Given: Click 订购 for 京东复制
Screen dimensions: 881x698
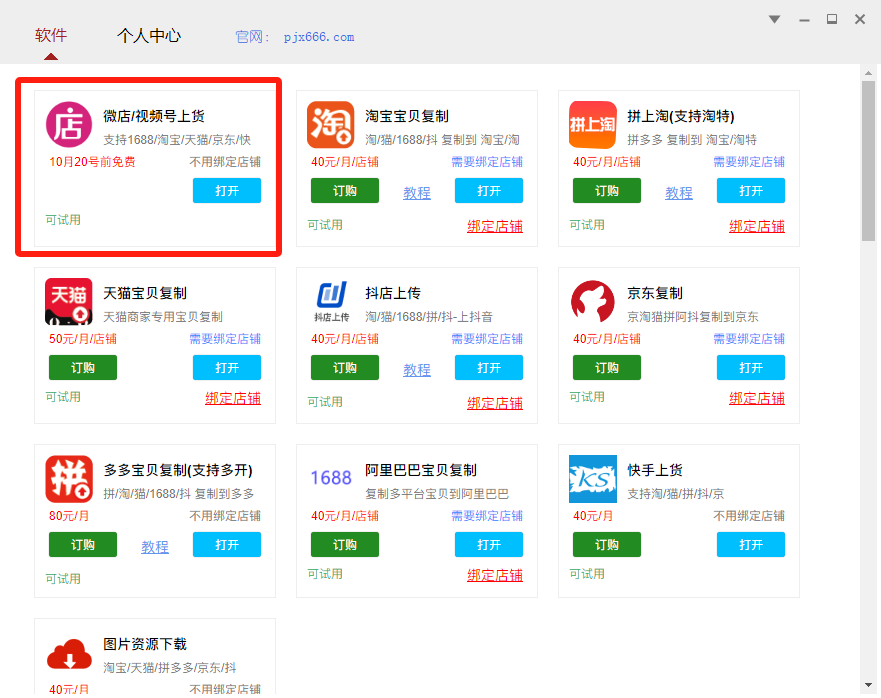Looking at the screenshot, I should (x=607, y=368).
